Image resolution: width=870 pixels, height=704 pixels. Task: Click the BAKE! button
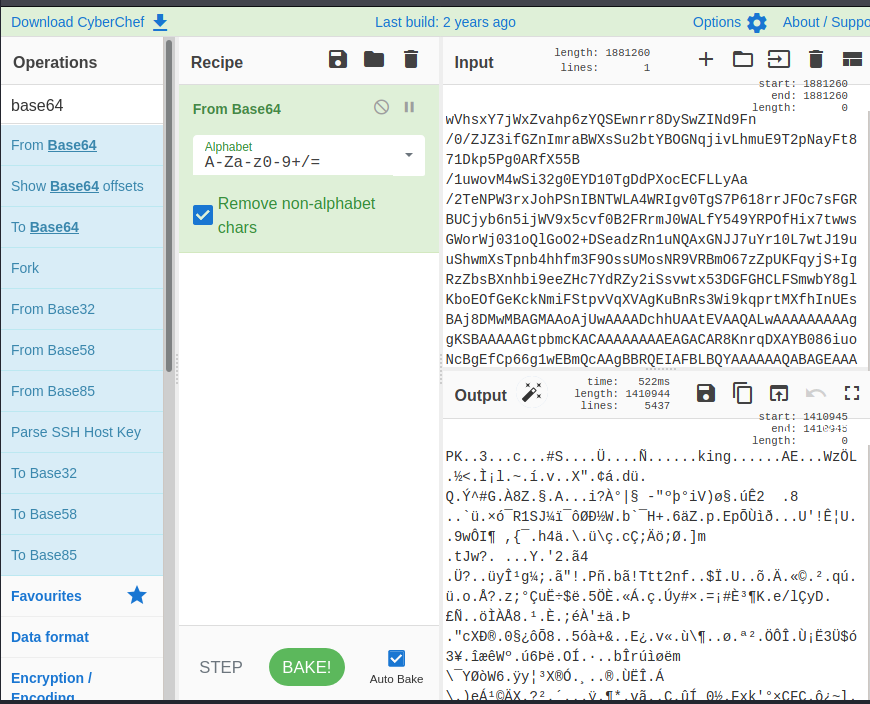coord(307,667)
